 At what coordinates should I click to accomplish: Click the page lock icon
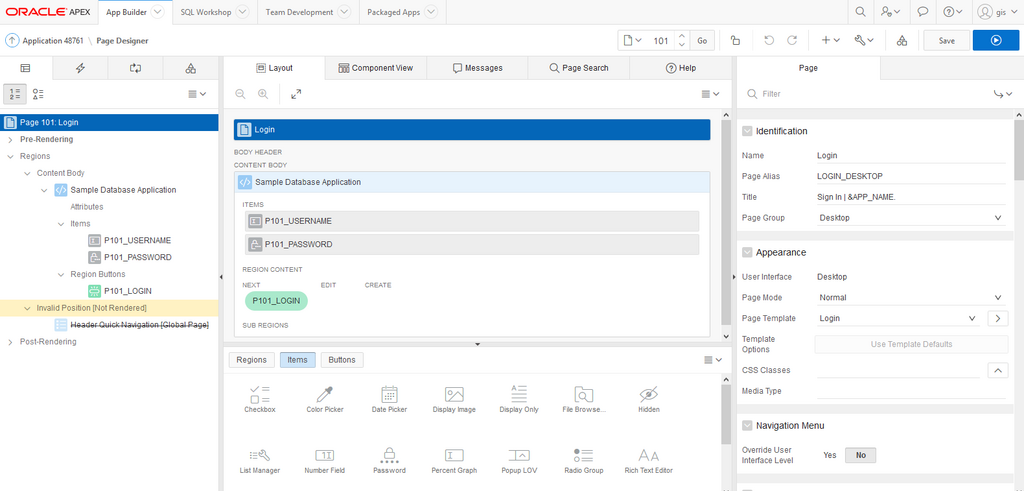pos(735,40)
